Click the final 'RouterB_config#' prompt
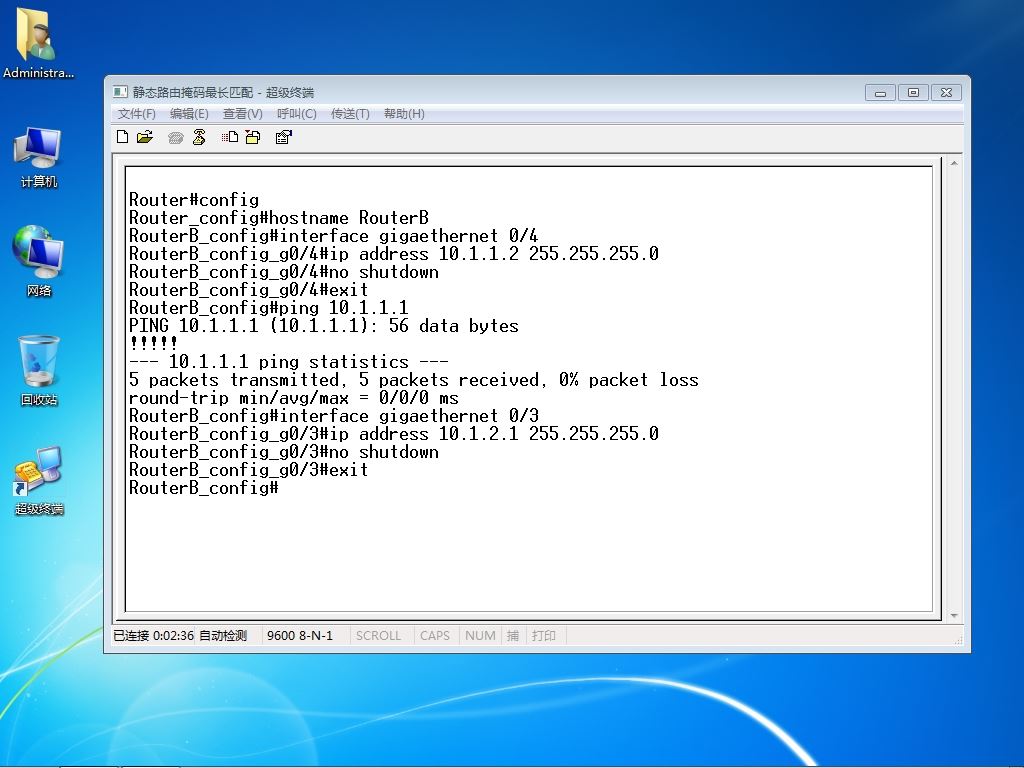The height and width of the screenshot is (768, 1024). click(x=204, y=488)
